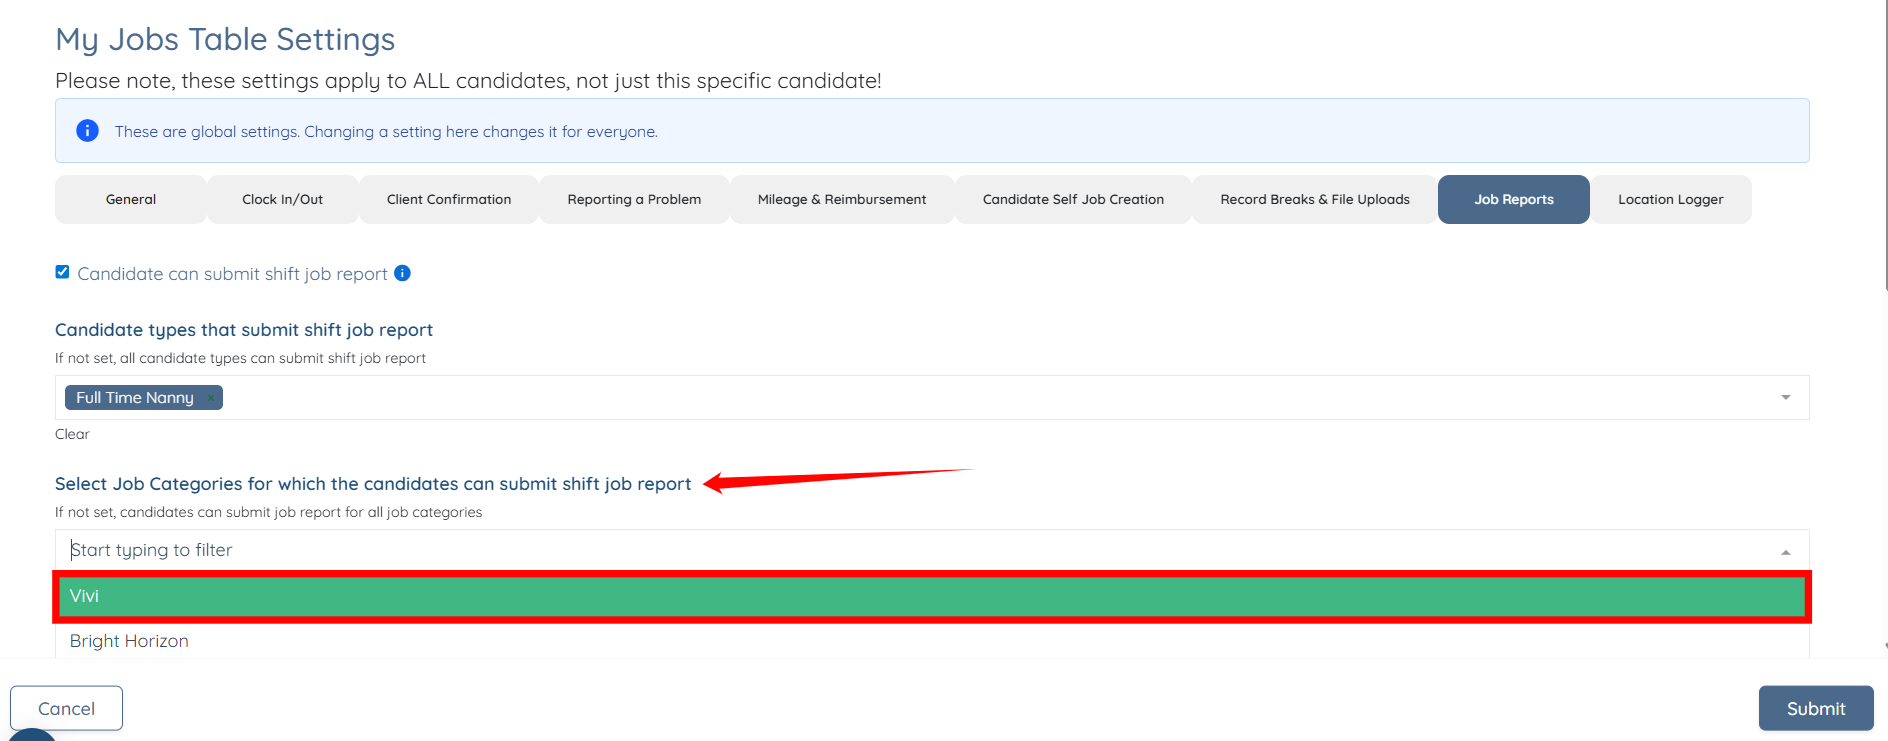The width and height of the screenshot is (1888, 741).
Task: Expand the candidate types dropdown arrow
Action: click(x=1785, y=398)
